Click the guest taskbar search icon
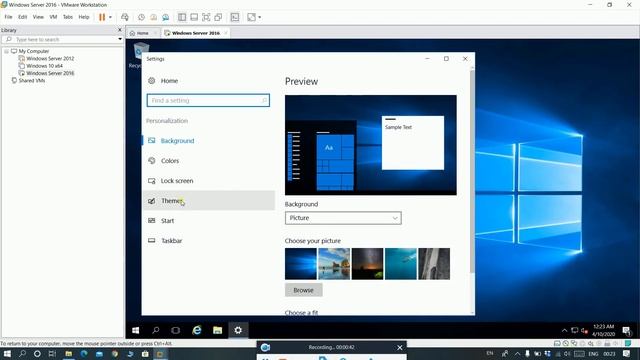 [x=156, y=330]
